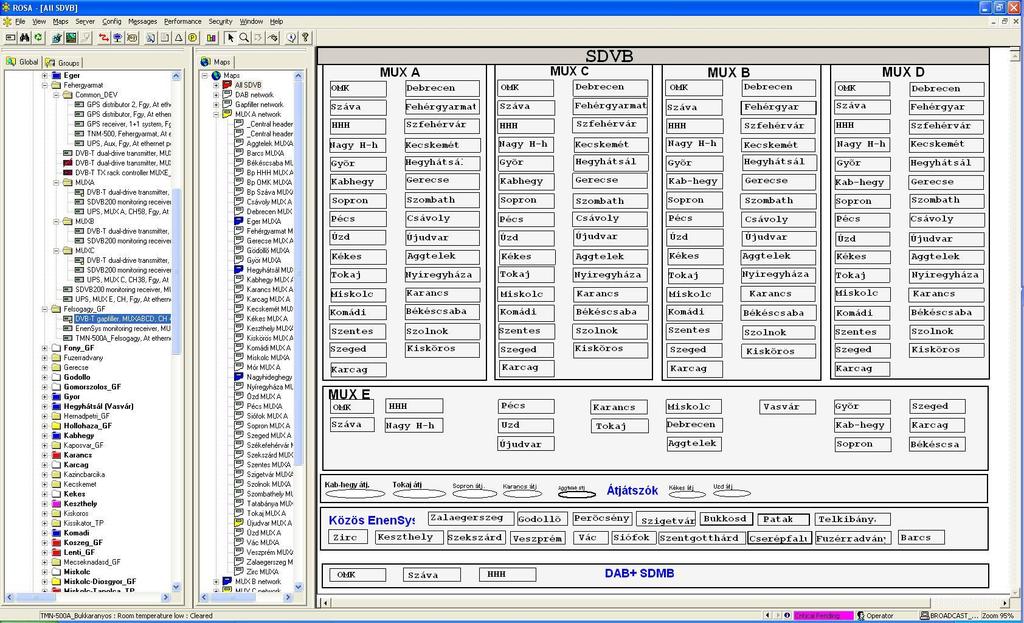Click the red DVB-T TX rack controller device icon
Image resolution: width=1024 pixels, height=623 pixels.
coord(67,172)
